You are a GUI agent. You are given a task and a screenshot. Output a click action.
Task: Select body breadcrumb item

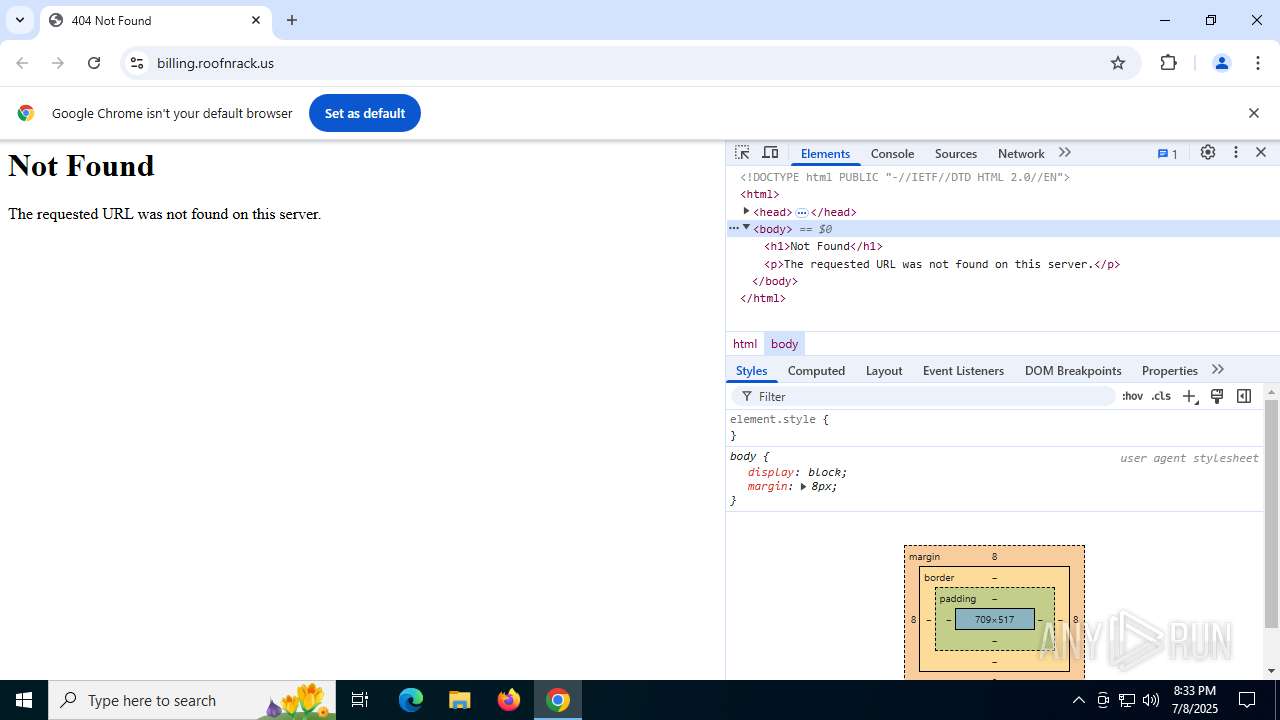(x=784, y=344)
